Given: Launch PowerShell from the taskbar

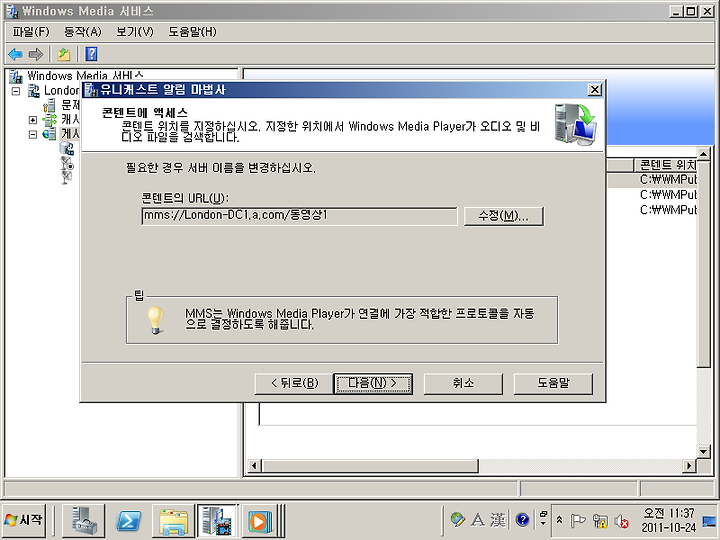Looking at the screenshot, I should point(129,521).
